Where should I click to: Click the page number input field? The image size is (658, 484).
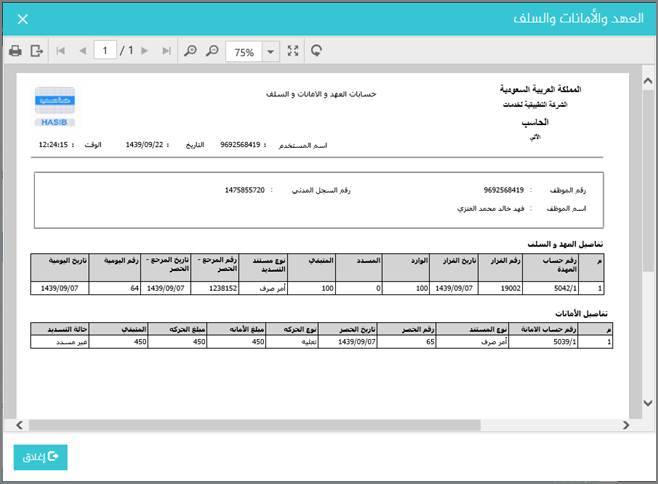coord(105,51)
